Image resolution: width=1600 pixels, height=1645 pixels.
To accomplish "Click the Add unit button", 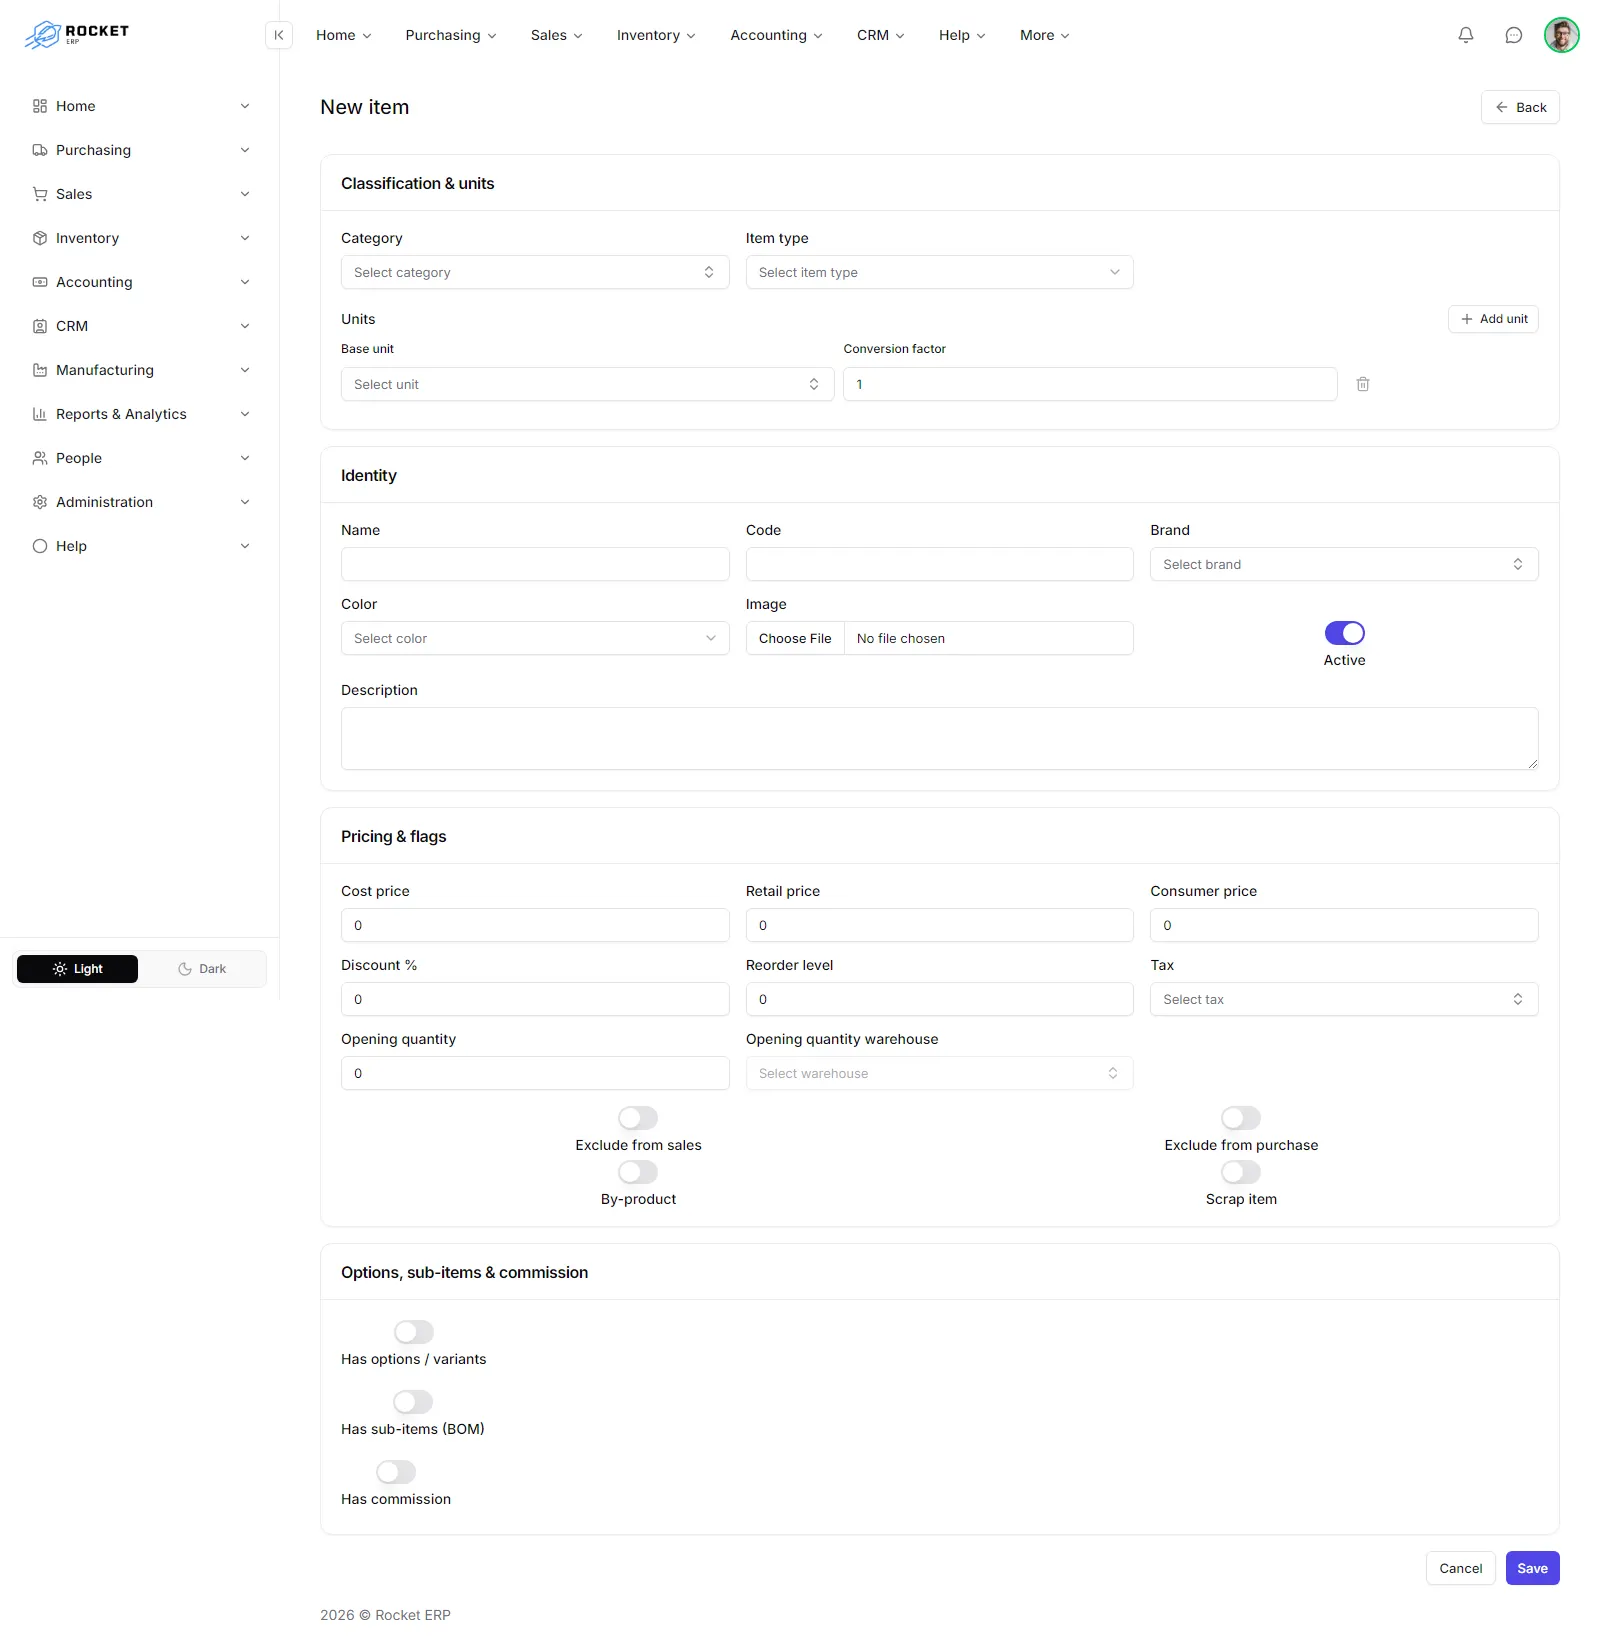I will (1493, 319).
